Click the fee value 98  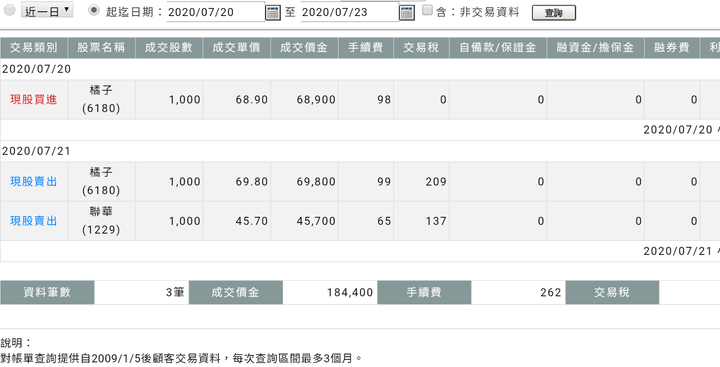[x=384, y=100]
